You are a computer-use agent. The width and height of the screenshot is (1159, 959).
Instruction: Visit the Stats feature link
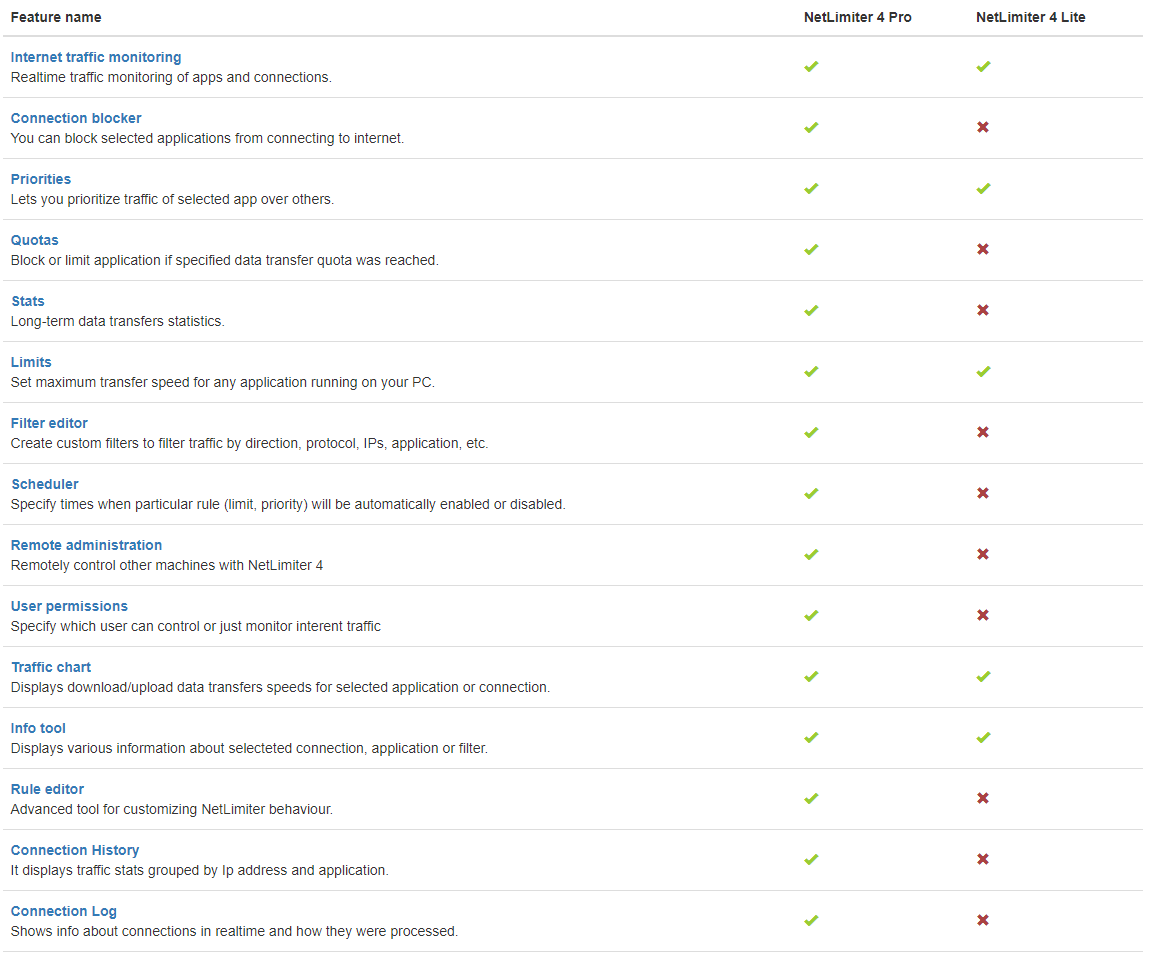point(28,301)
